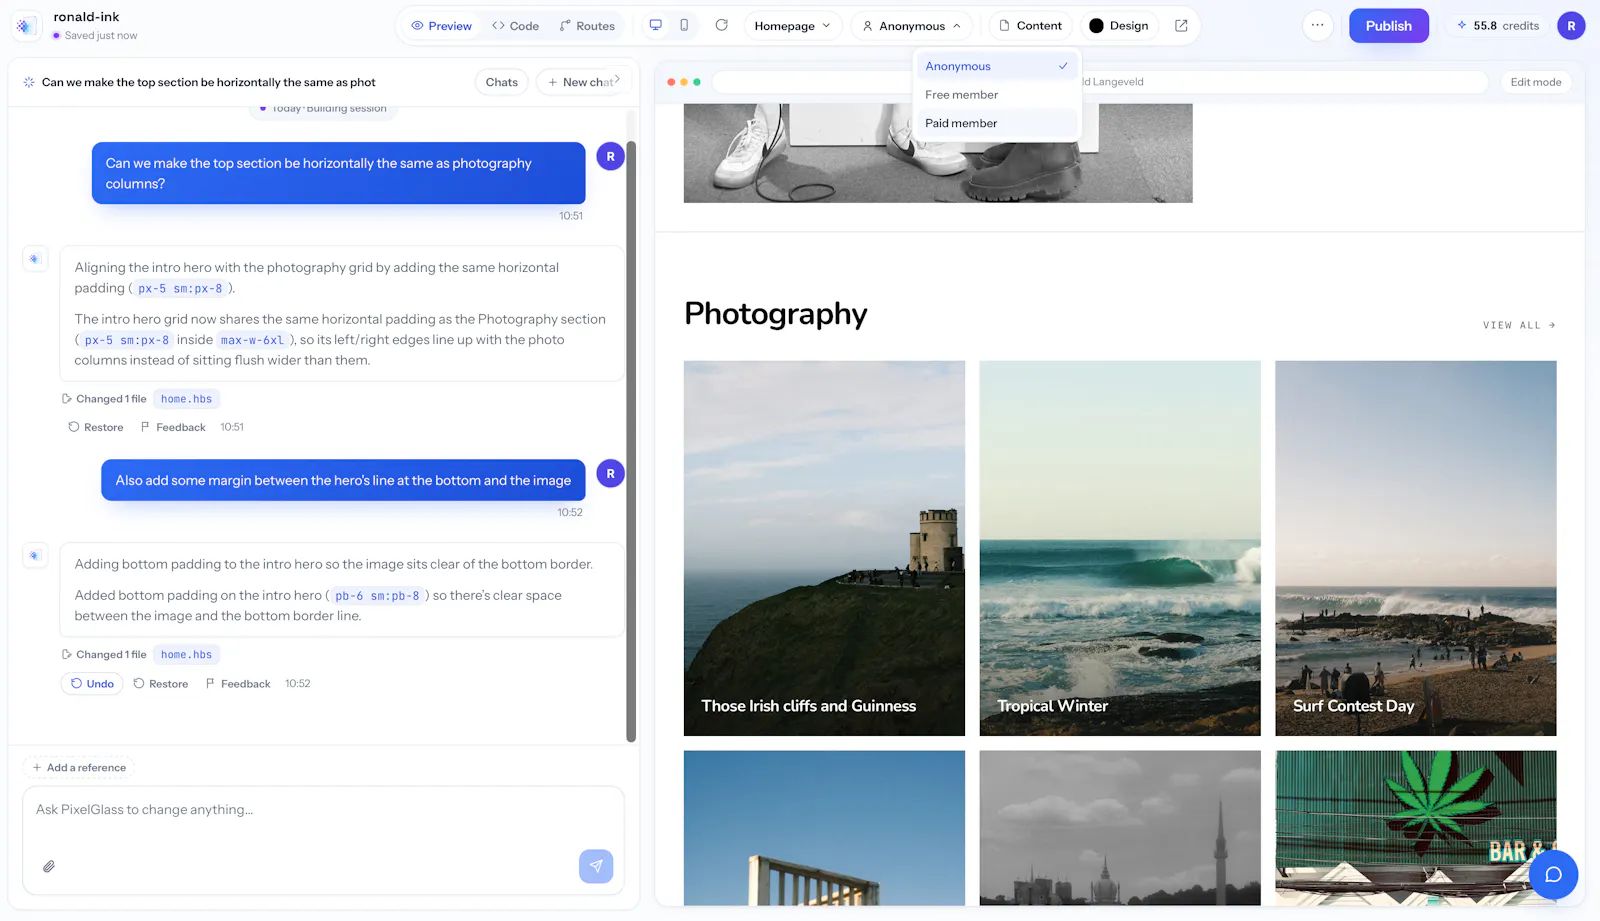Focus the Ask PixelGlass message input
The width and height of the screenshot is (1600, 921).
323,810
